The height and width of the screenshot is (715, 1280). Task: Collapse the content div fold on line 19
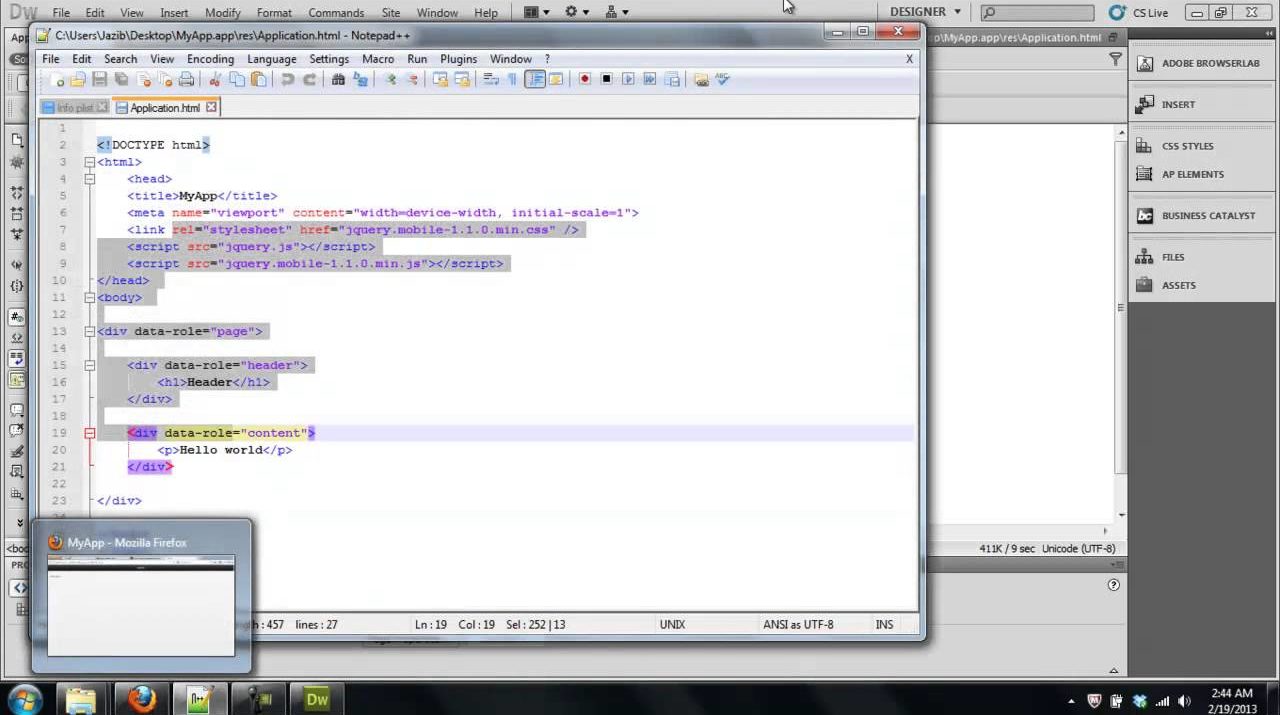pyautogui.click(x=89, y=433)
